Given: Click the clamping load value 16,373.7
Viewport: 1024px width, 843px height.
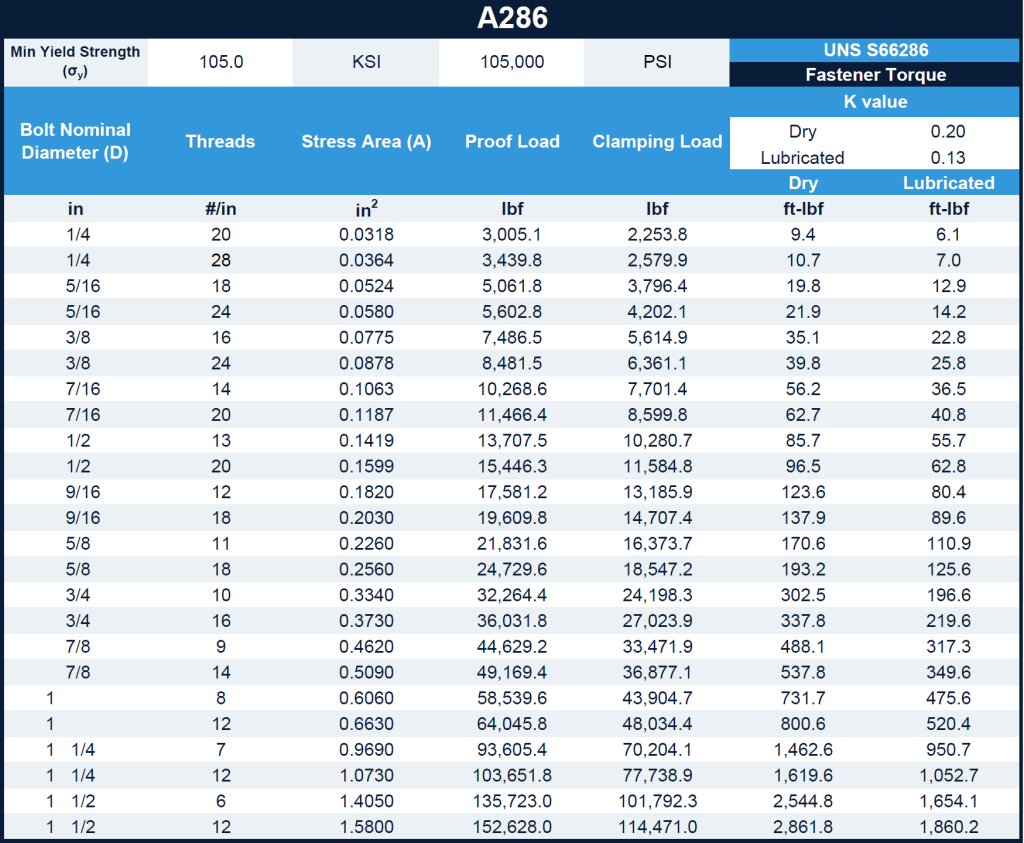Looking at the screenshot, I should [x=657, y=544].
